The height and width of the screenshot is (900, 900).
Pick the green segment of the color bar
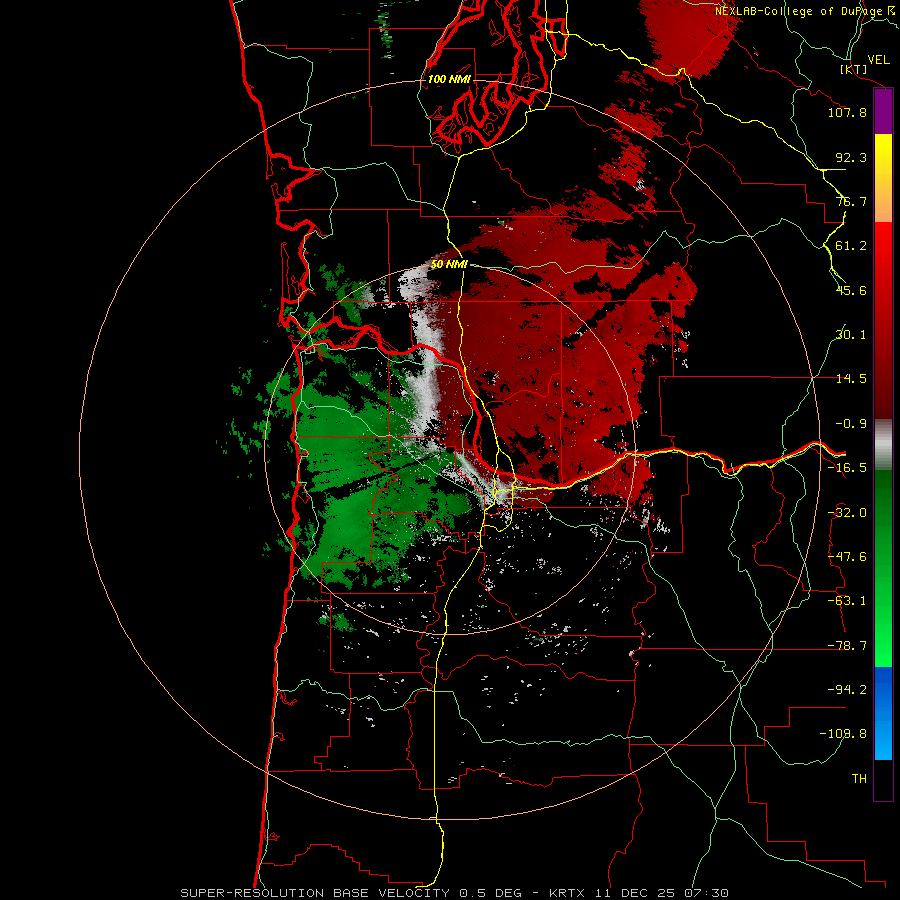[x=883, y=568]
